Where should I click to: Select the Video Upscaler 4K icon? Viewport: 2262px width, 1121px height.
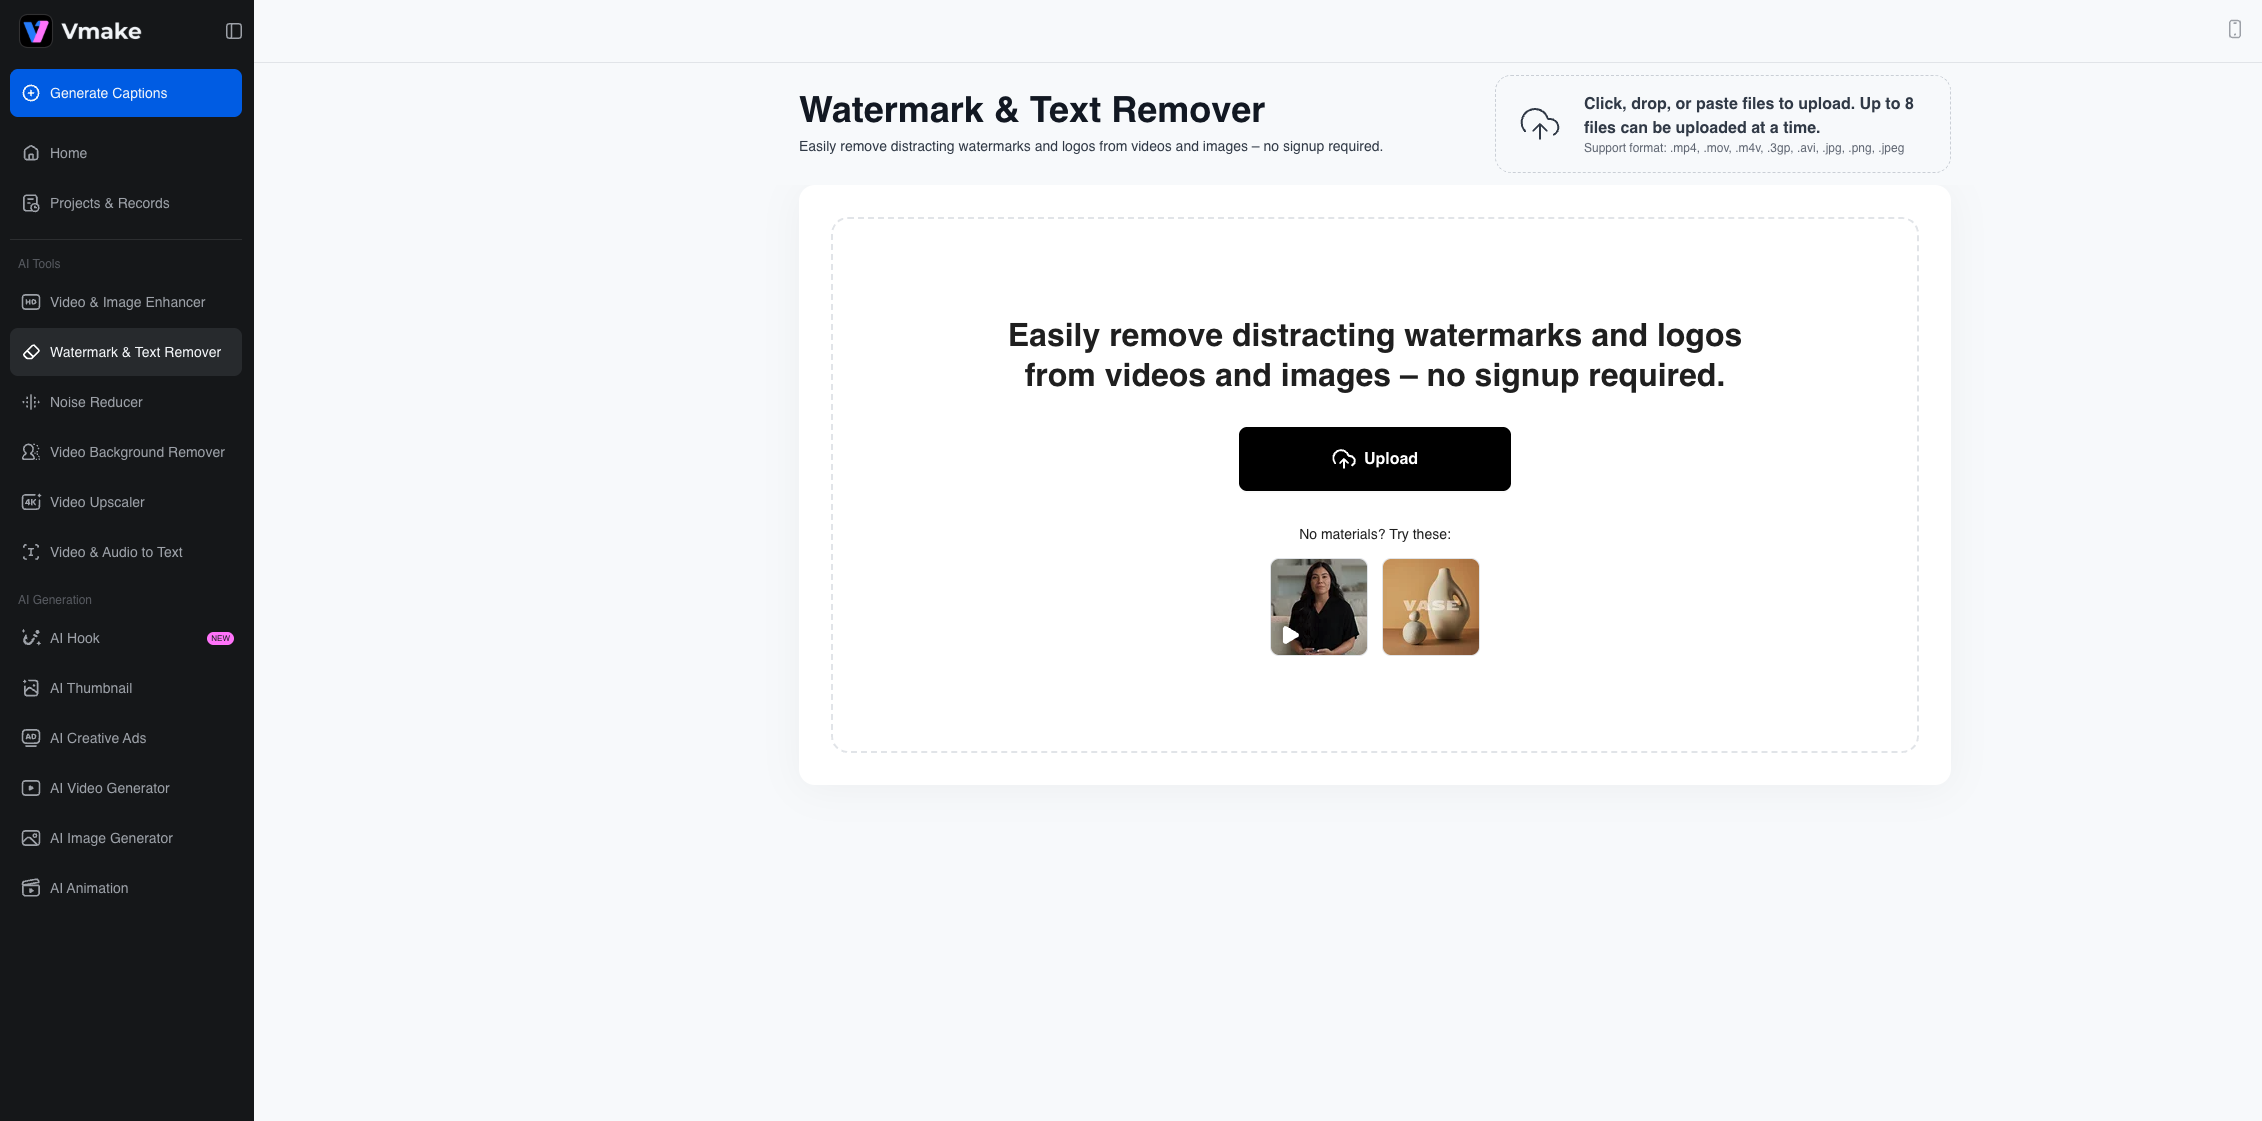[31, 502]
